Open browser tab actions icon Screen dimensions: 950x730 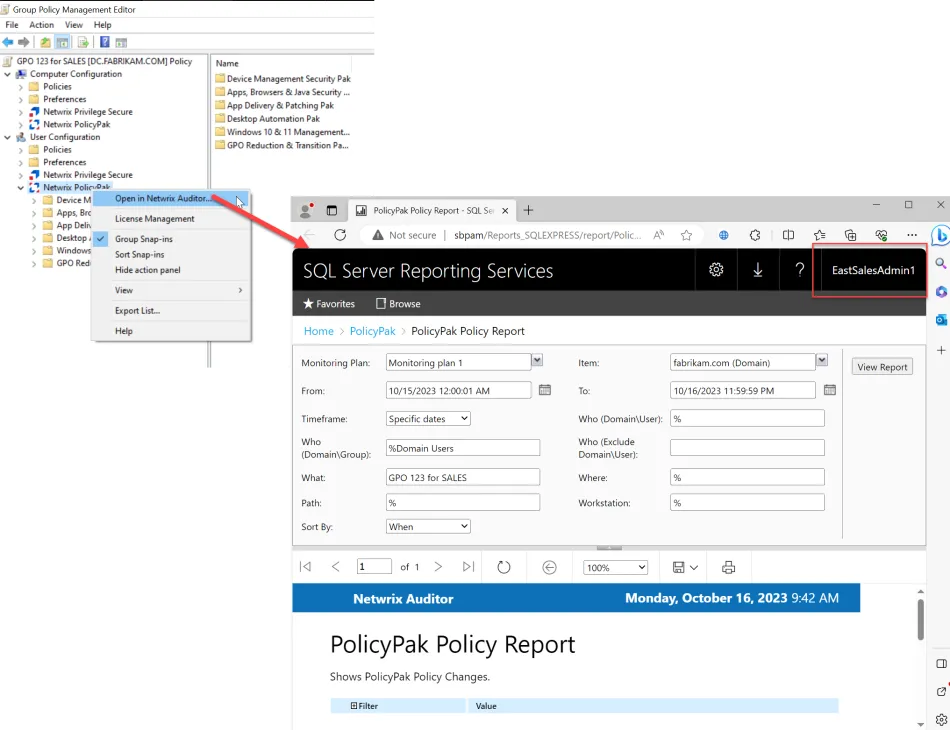point(331,210)
